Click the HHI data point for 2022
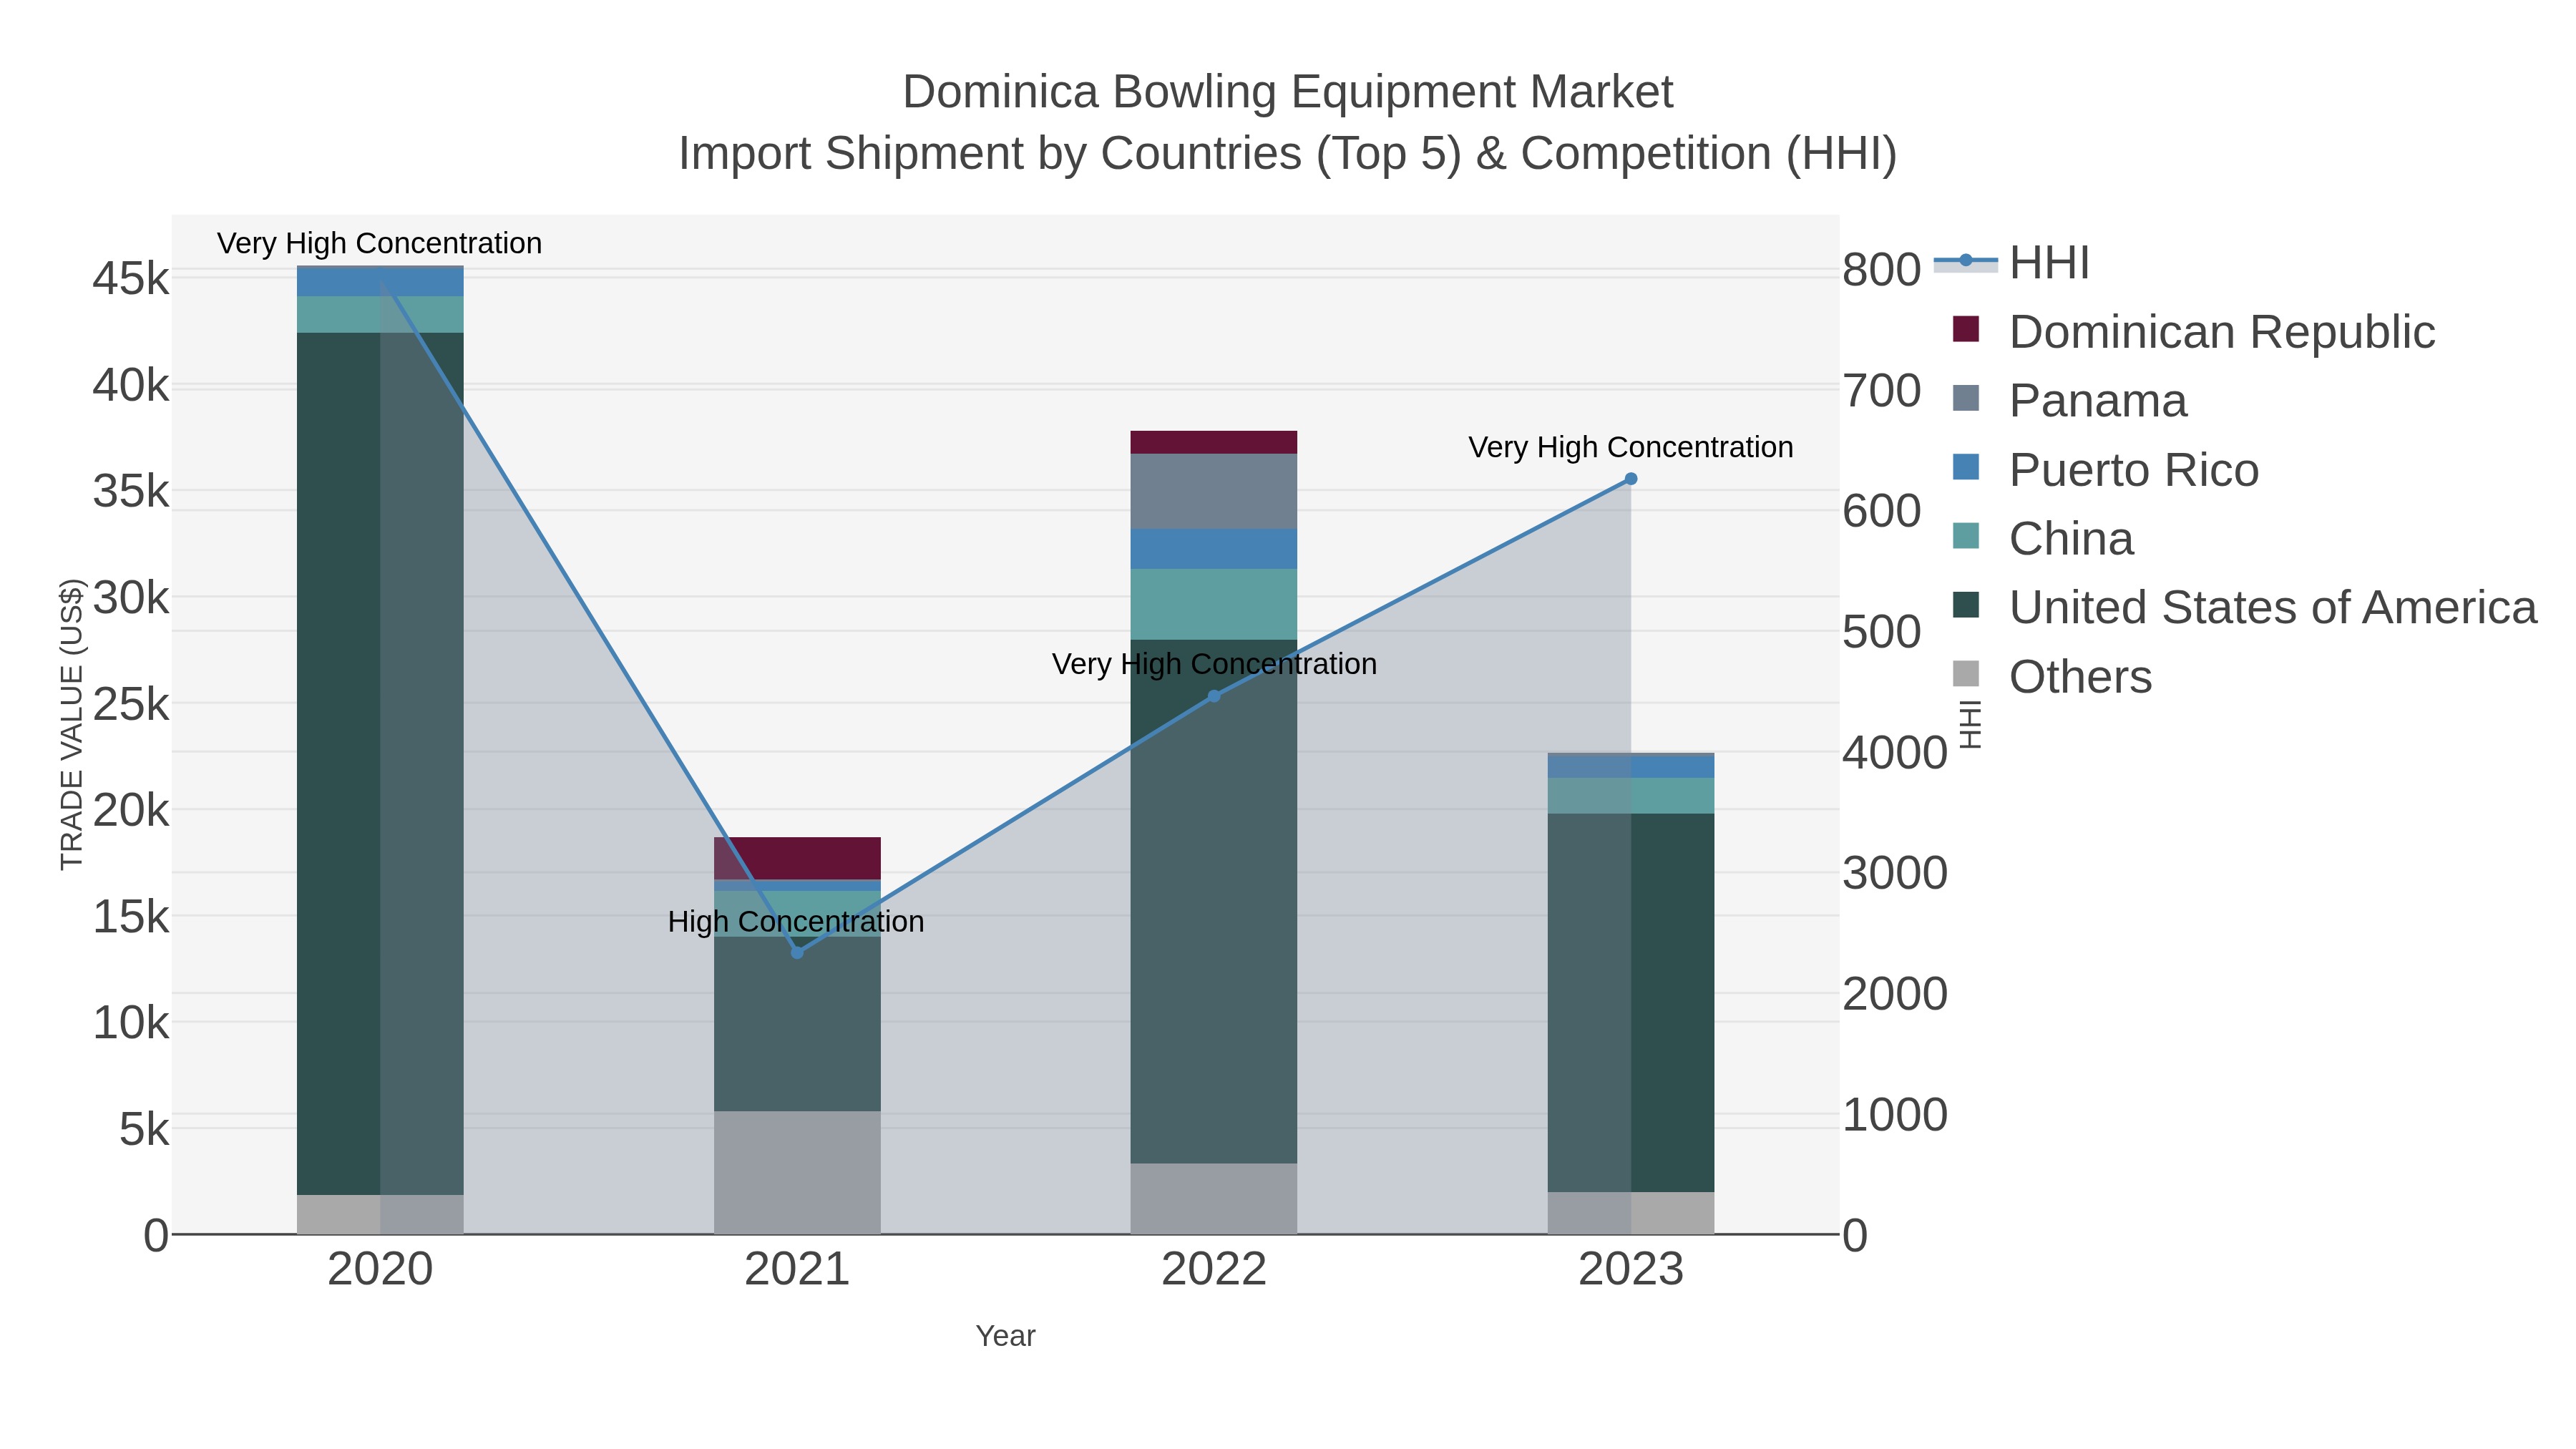Viewport: 2576px width, 1449px height. pyautogui.click(x=1214, y=696)
